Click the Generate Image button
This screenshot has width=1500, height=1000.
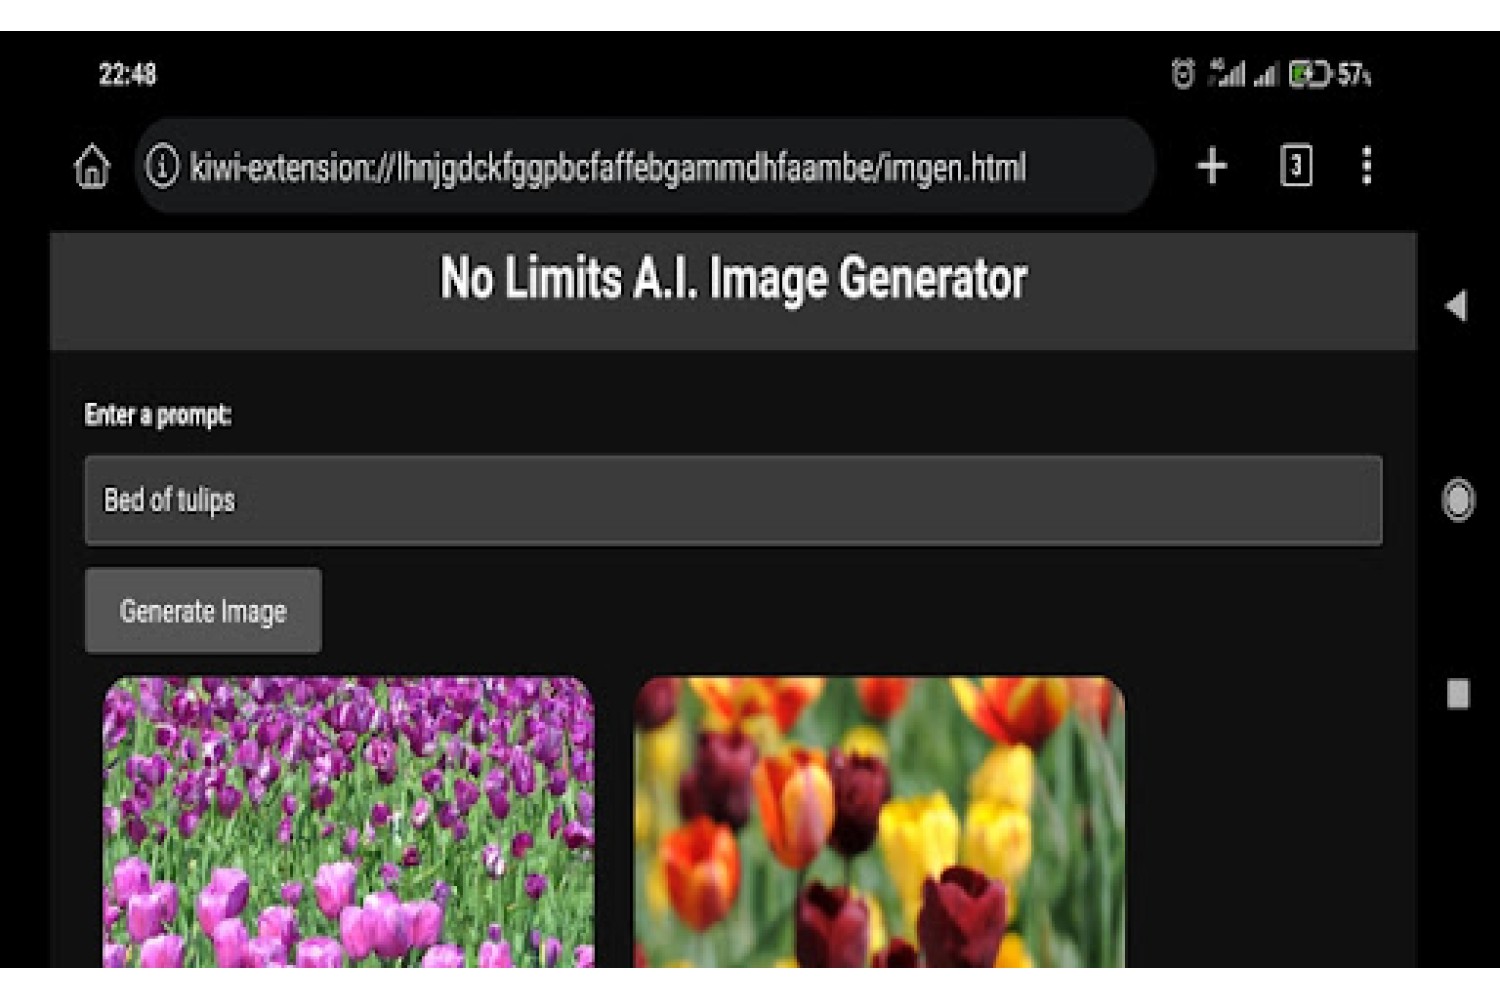pyautogui.click(x=203, y=611)
